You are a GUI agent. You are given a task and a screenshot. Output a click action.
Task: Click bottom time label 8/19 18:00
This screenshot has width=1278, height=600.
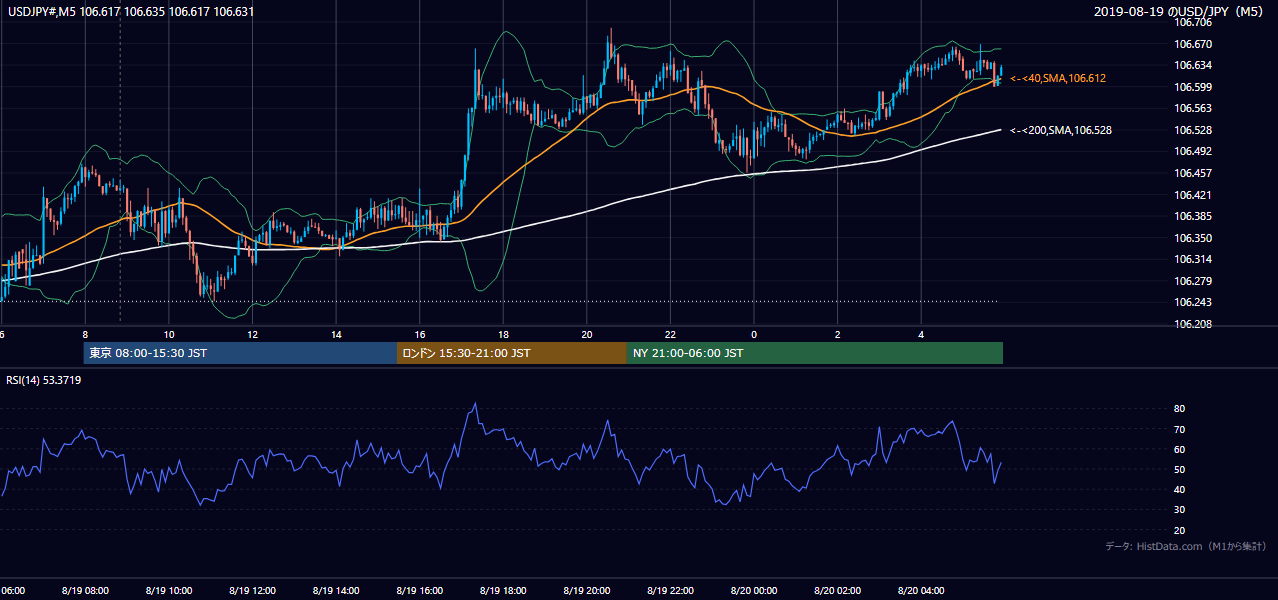(503, 591)
